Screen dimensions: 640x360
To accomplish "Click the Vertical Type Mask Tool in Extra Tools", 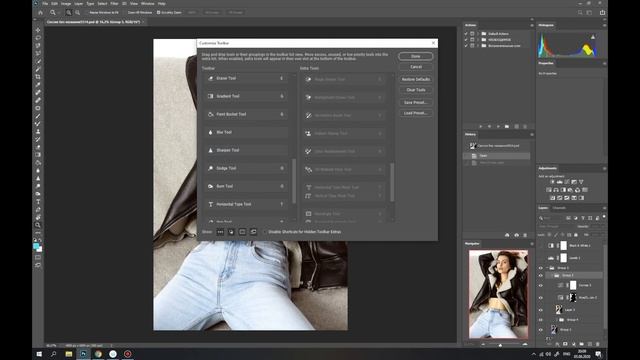I will click(x=344, y=196).
